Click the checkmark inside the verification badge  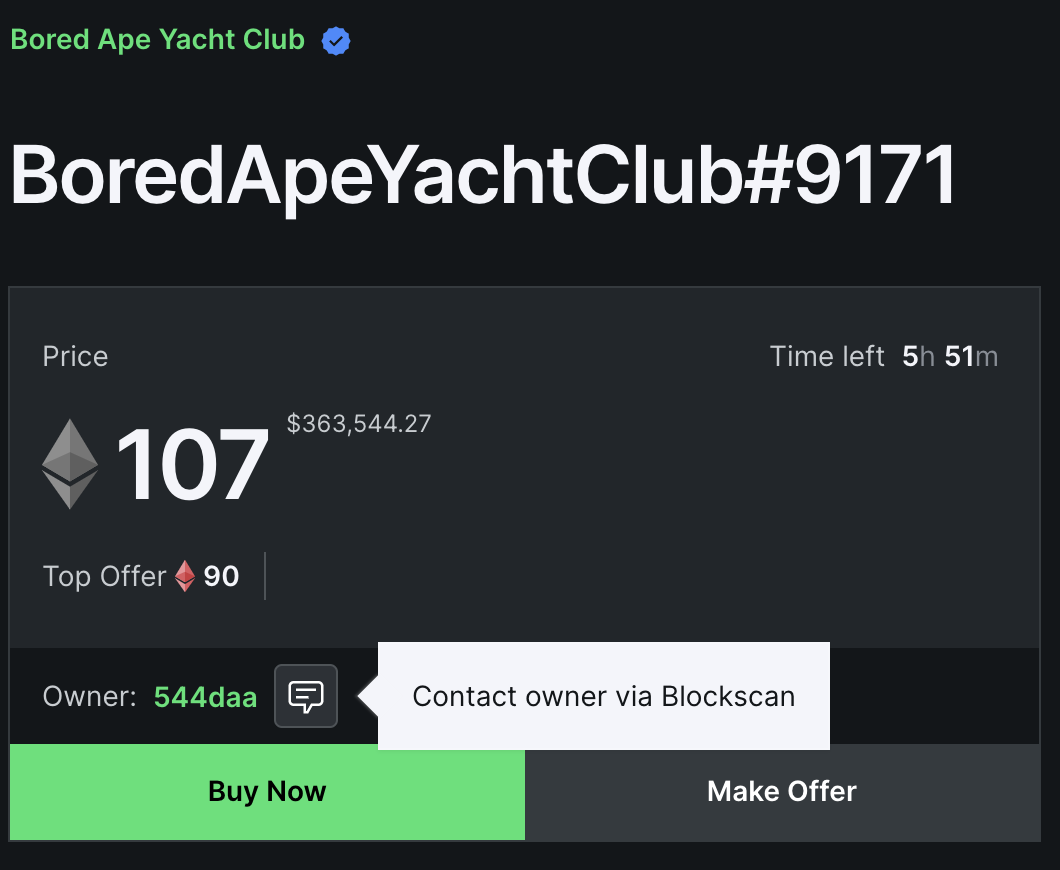[x=336, y=40]
